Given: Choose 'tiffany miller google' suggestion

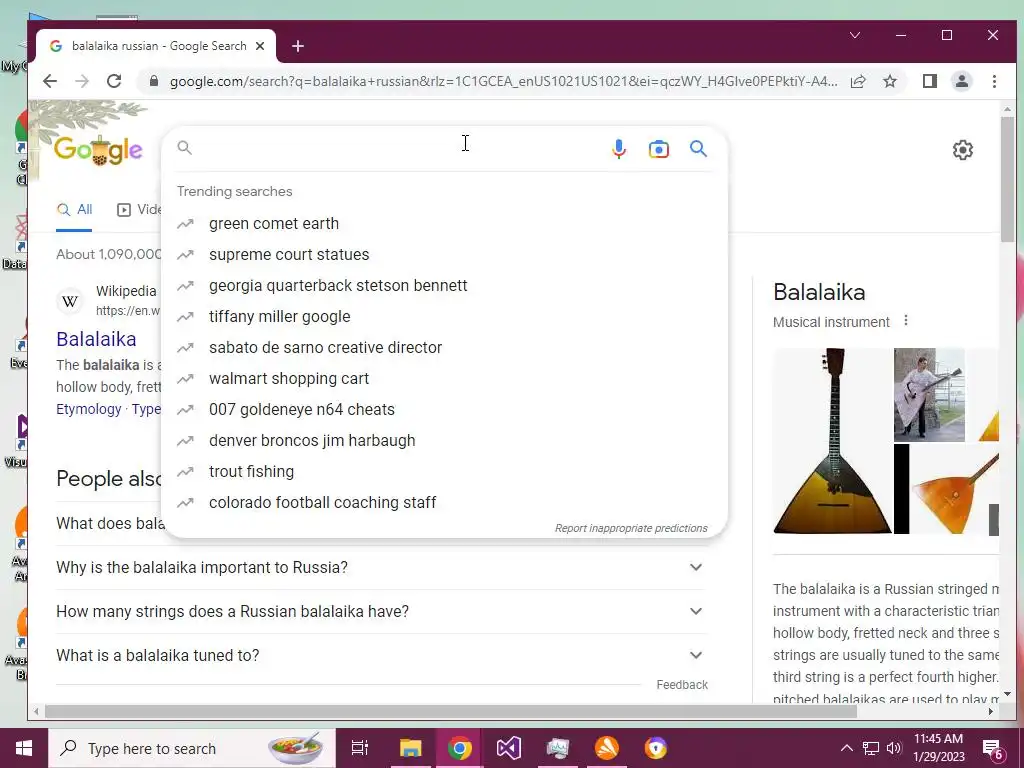Looking at the screenshot, I should [x=444, y=317].
